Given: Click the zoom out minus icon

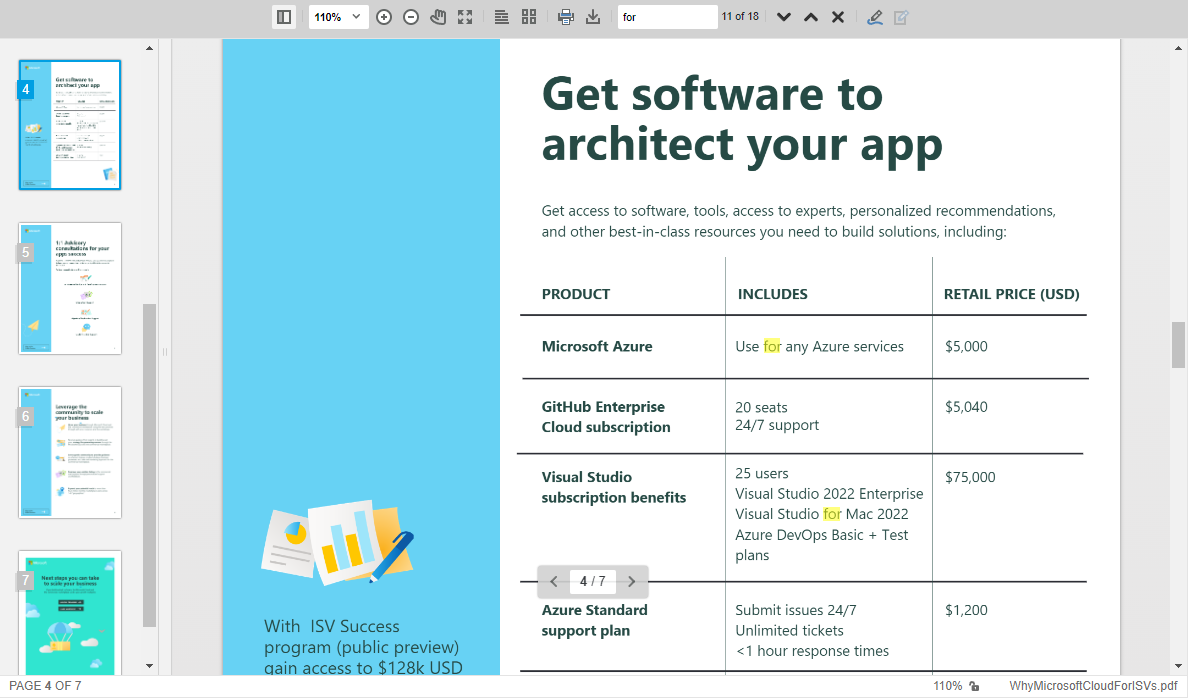Looking at the screenshot, I should click(x=411, y=17).
